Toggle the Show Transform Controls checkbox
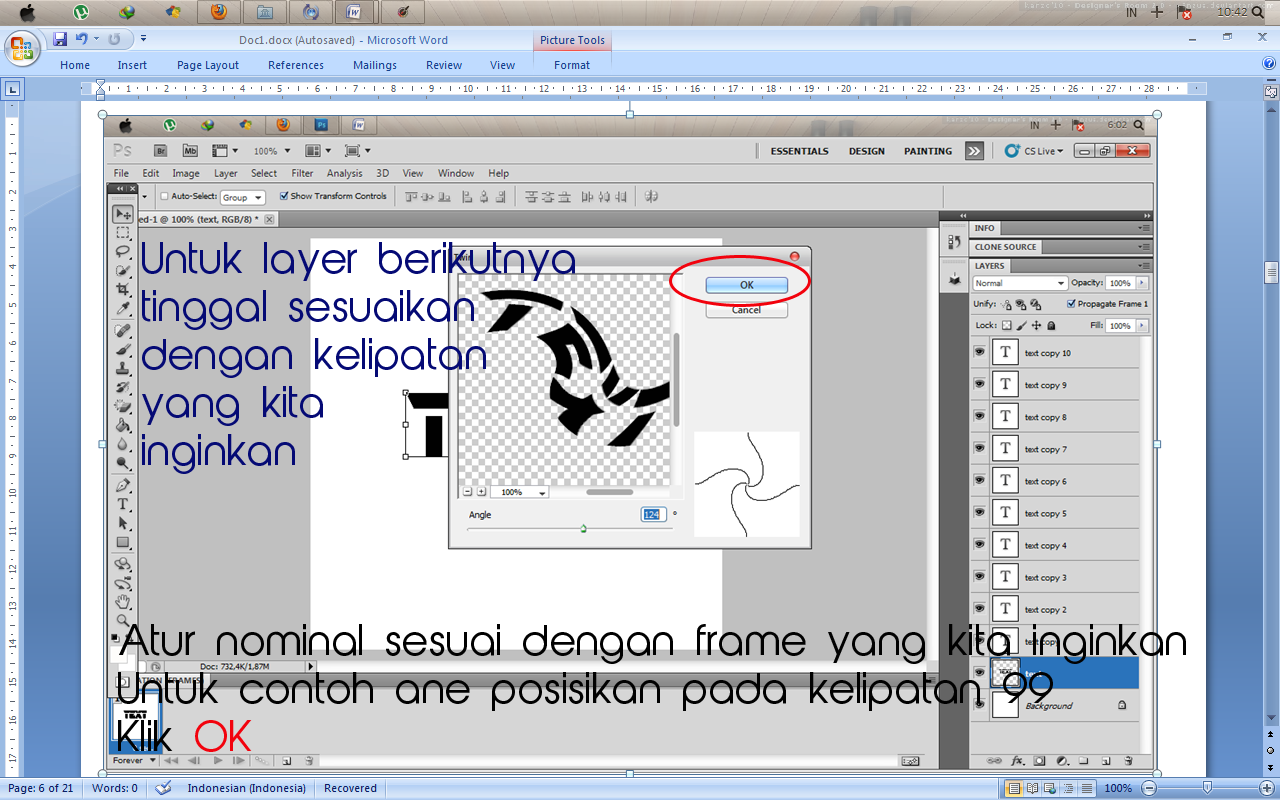This screenshot has height=800, width=1280. pyautogui.click(x=283, y=196)
